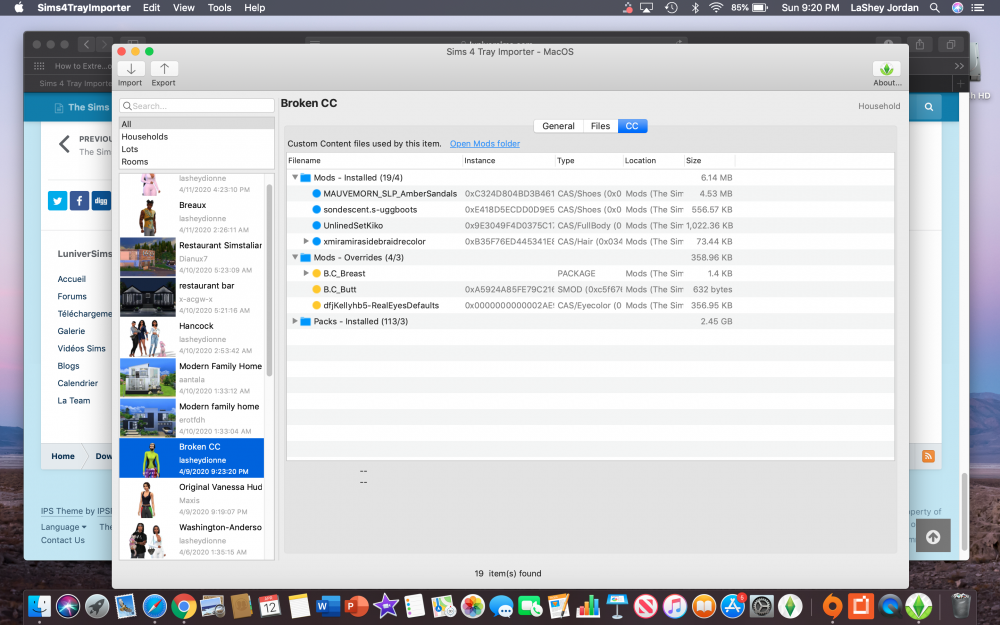Click the search magnifier on the website header
The width and height of the screenshot is (1000, 625).
coord(929,107)
